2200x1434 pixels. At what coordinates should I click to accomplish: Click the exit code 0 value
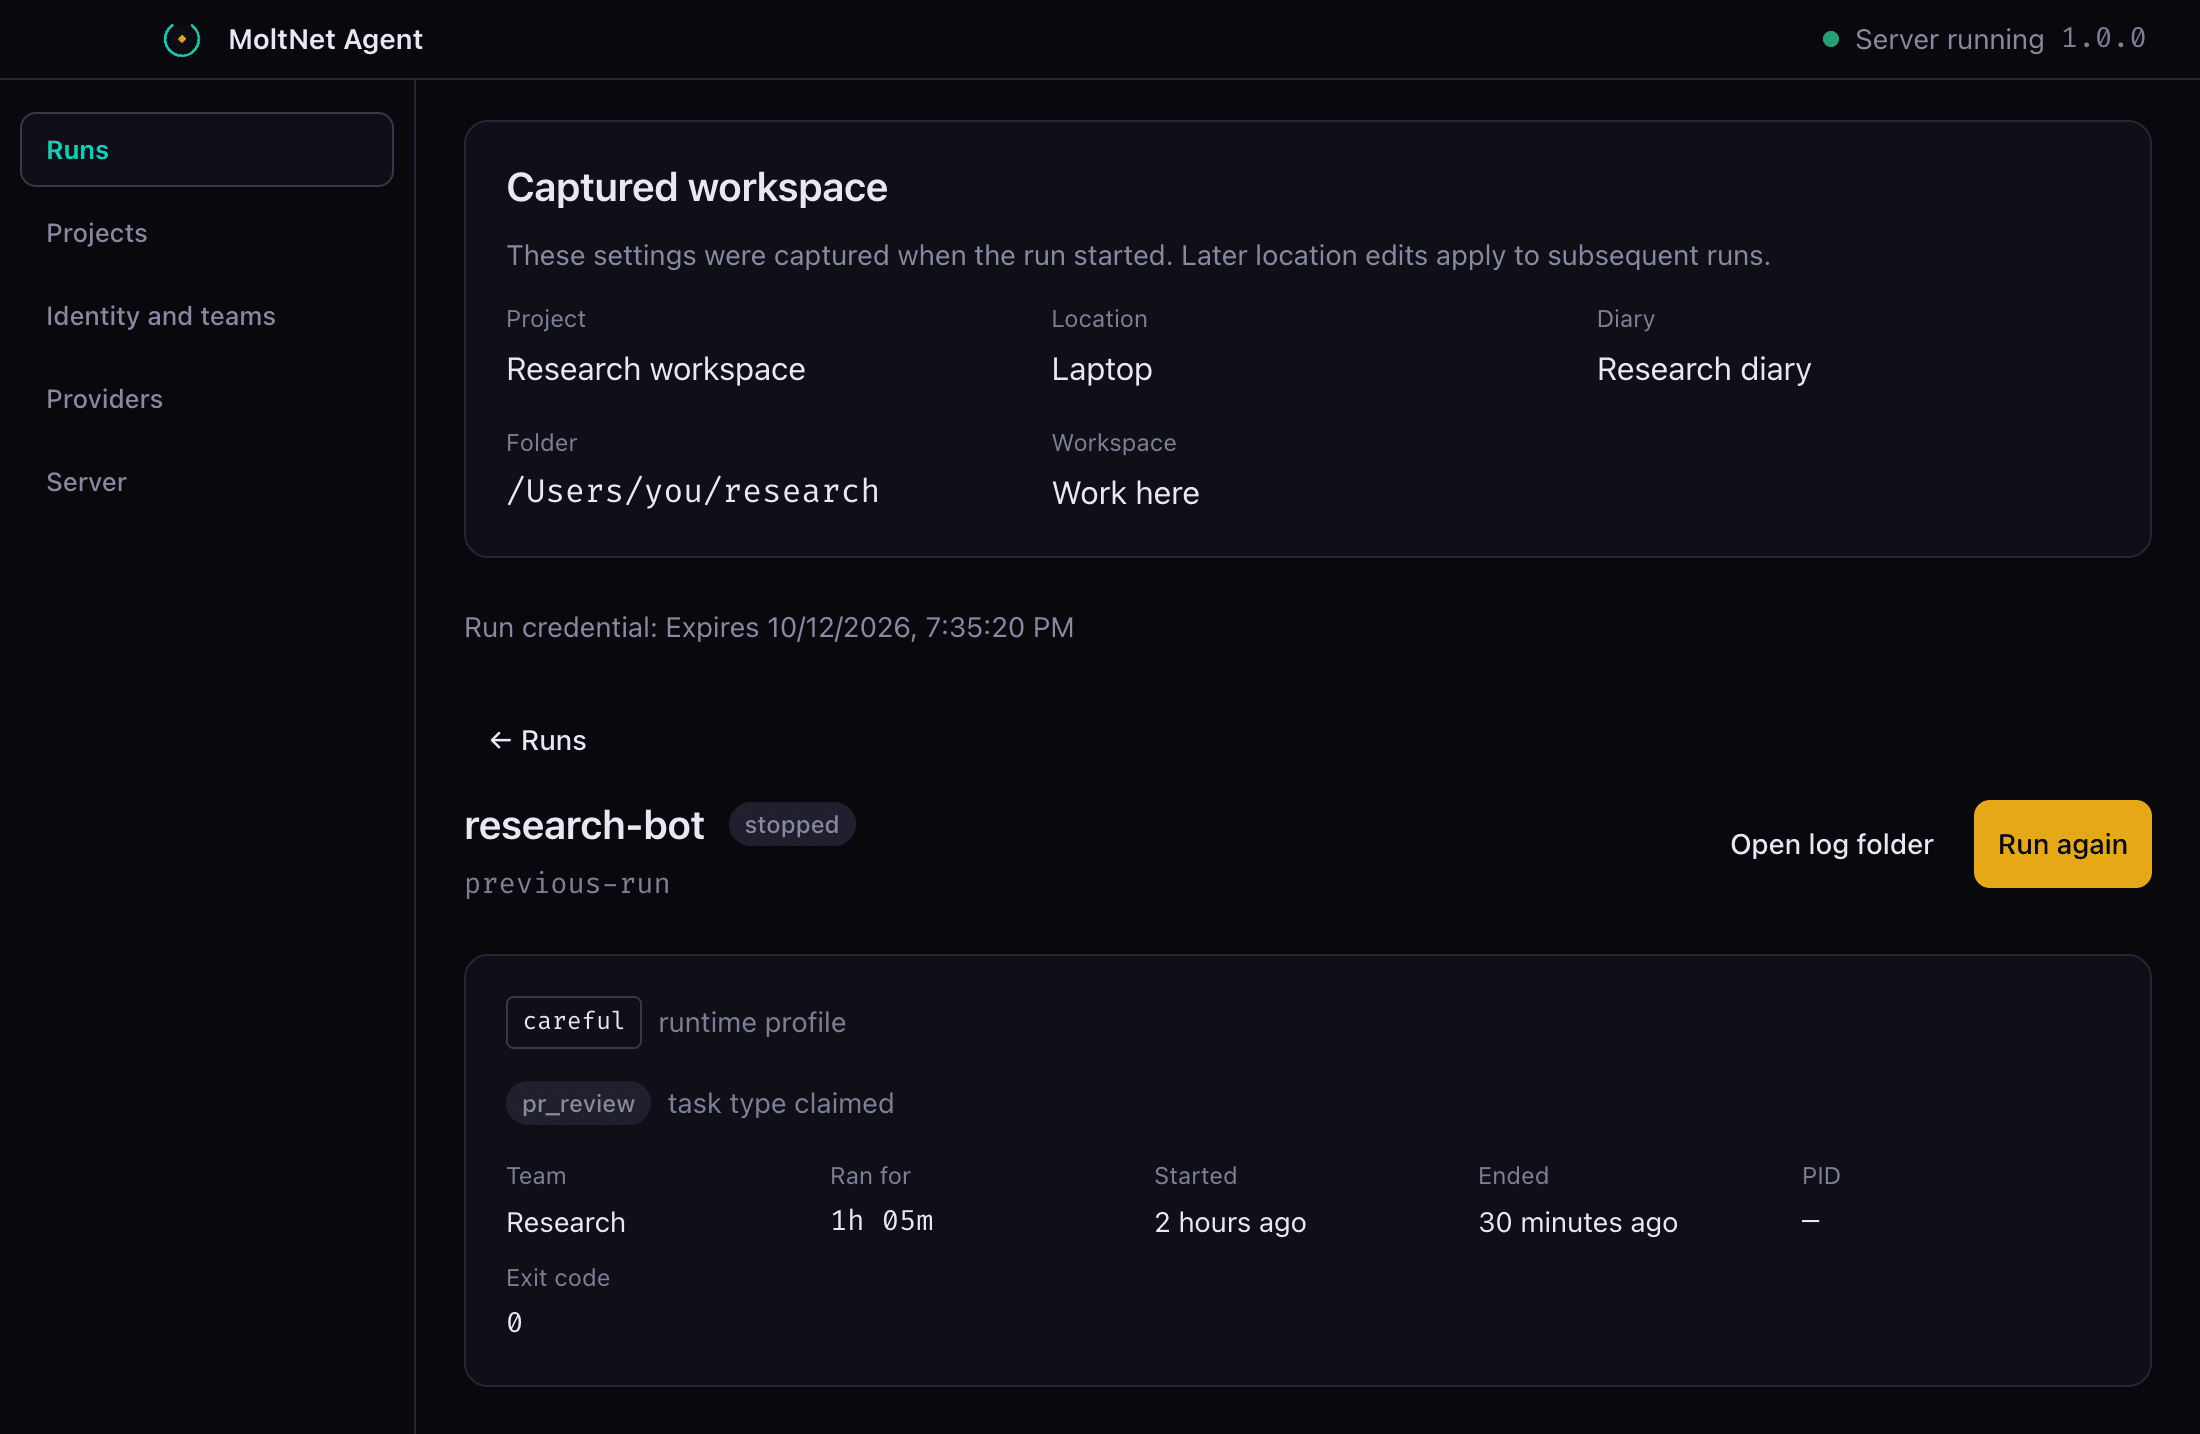pos(514,1323)
